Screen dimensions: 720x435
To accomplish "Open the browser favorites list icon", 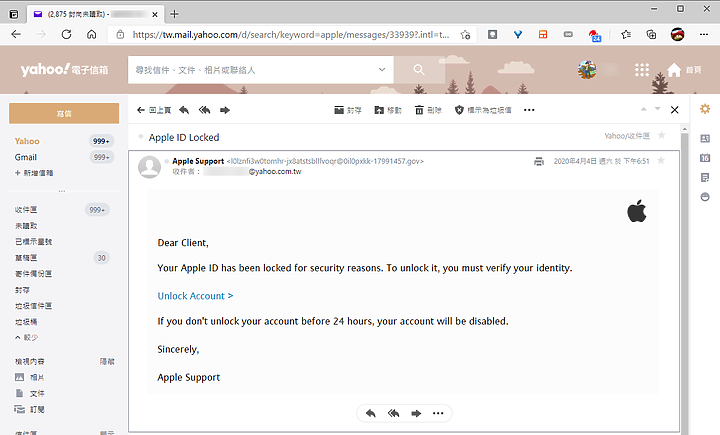I will 626,34.
